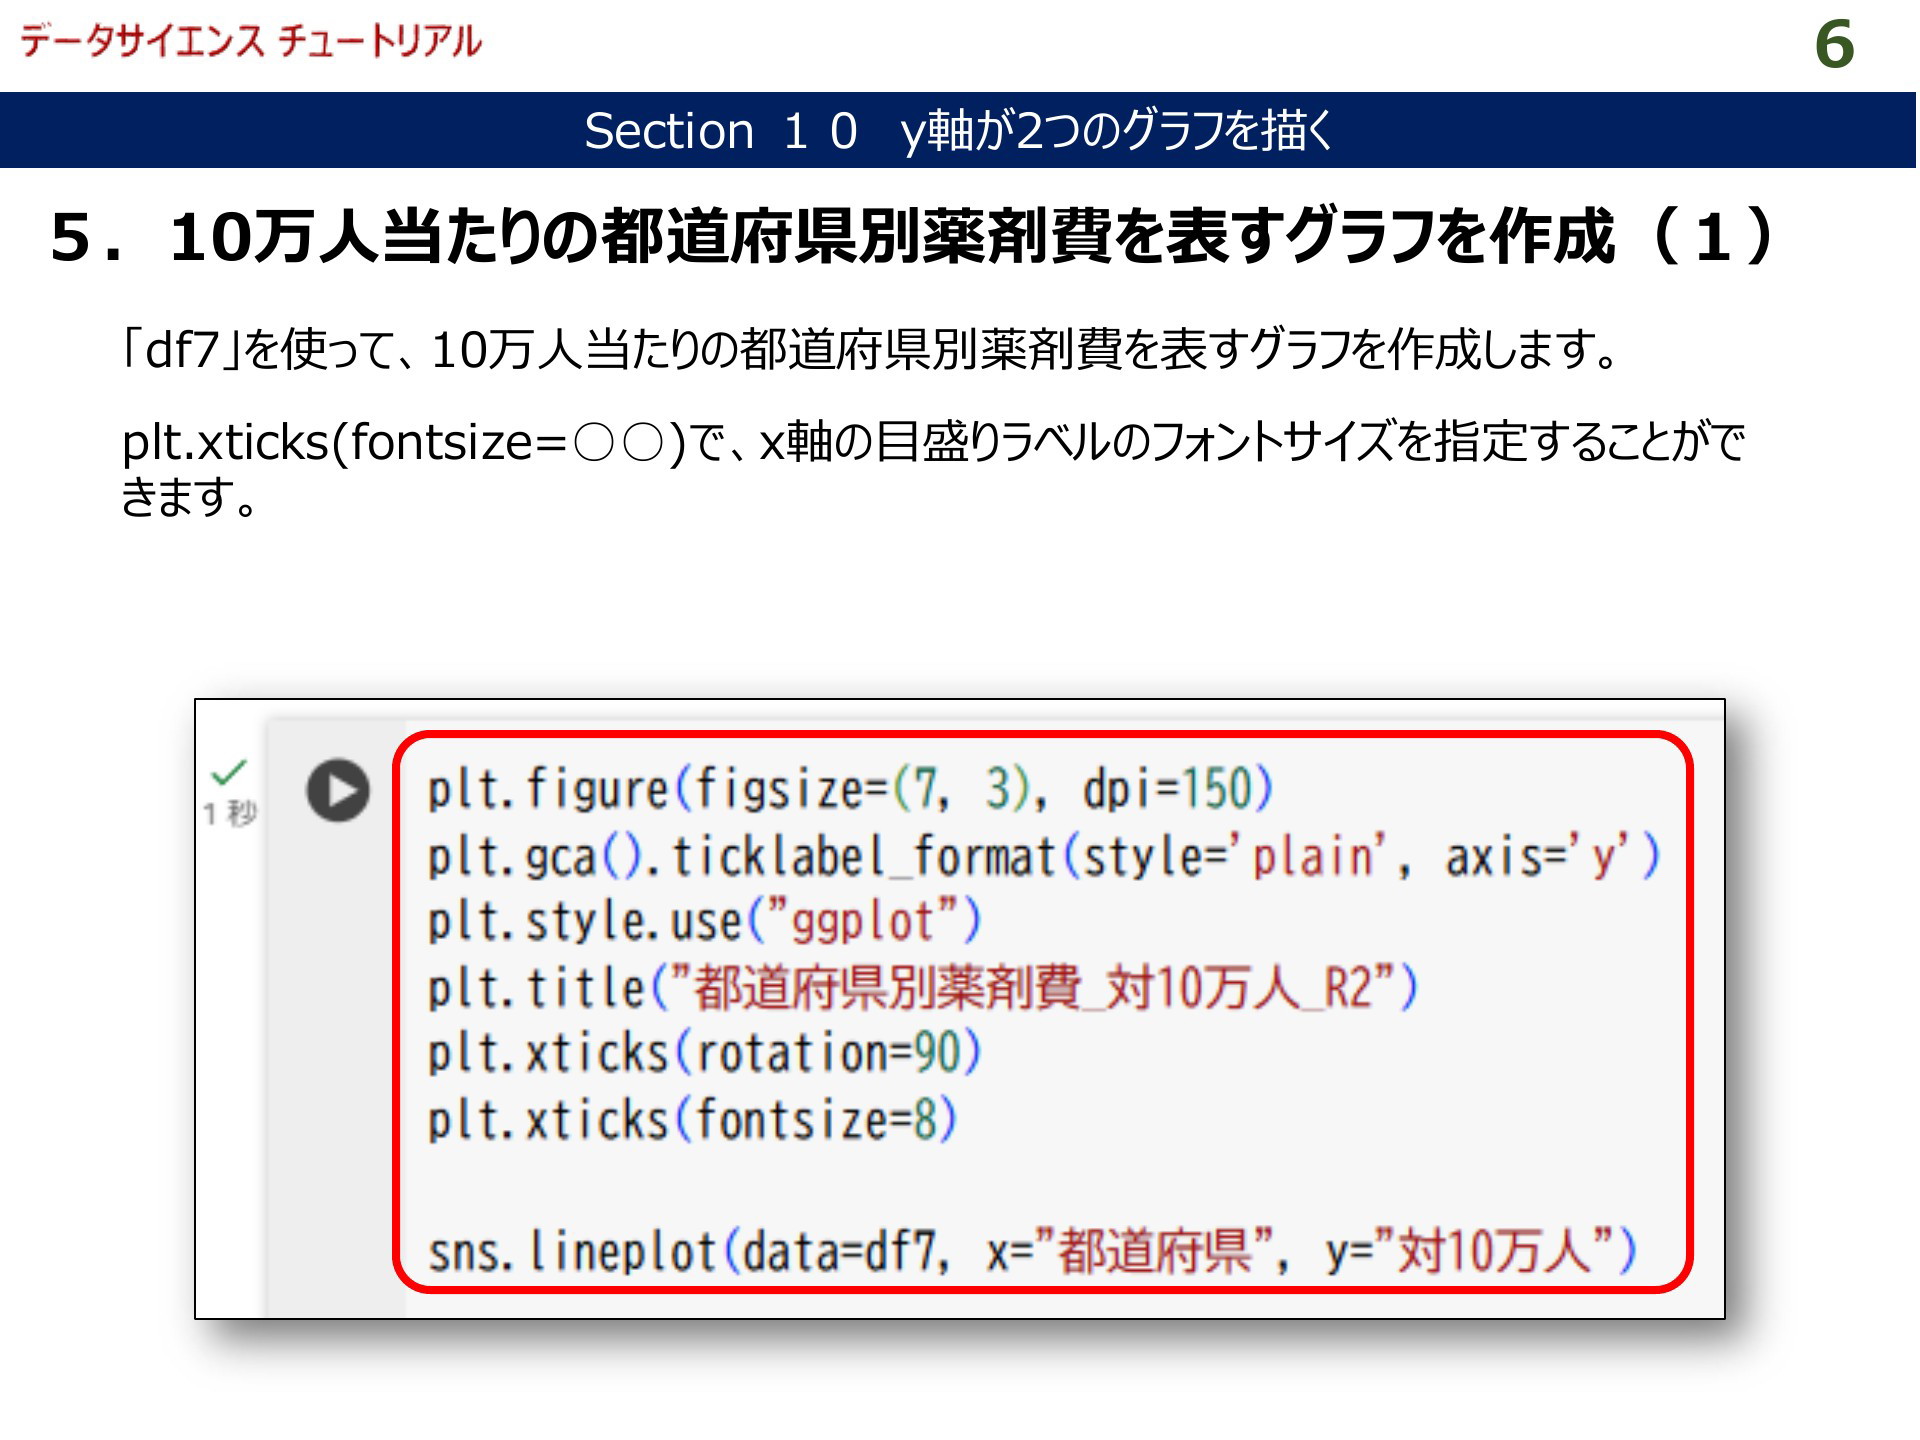Click the plt.figure code line
1920x1440 pixels.
(x=850, y=789)
